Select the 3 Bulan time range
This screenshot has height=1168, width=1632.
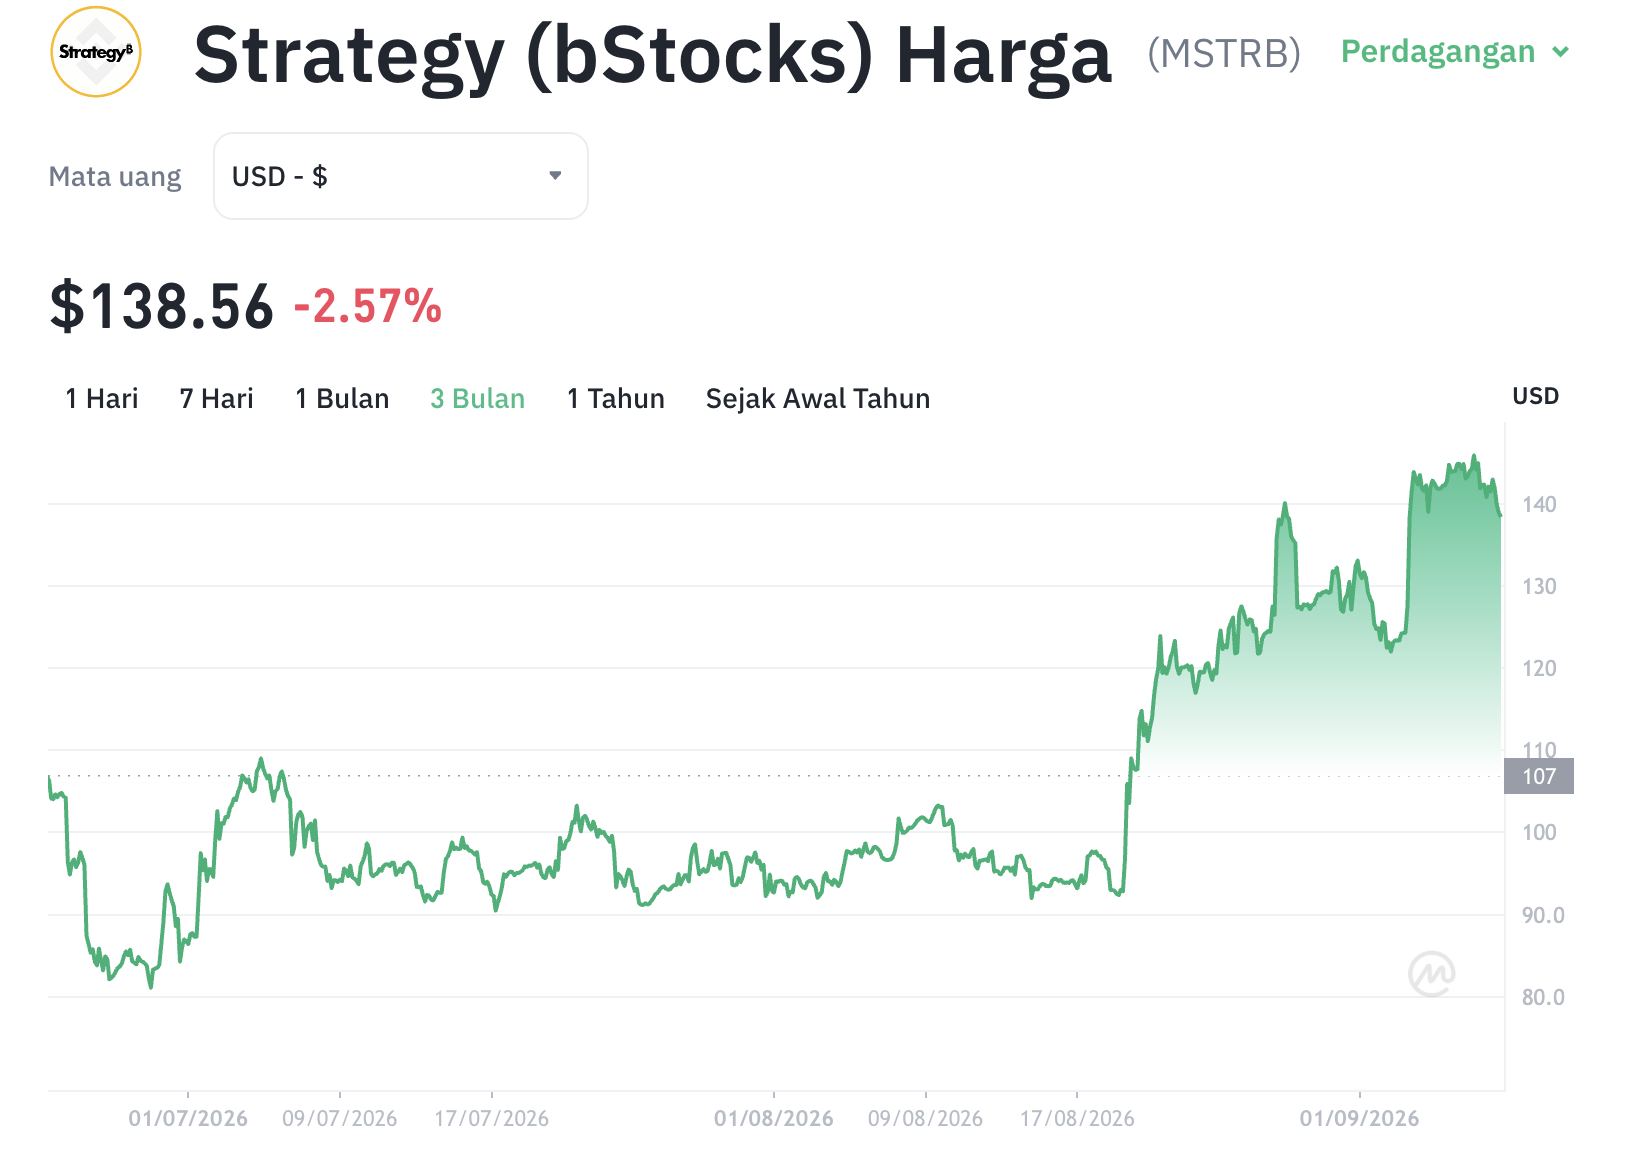pyautogui.click(x=478, y=399)
